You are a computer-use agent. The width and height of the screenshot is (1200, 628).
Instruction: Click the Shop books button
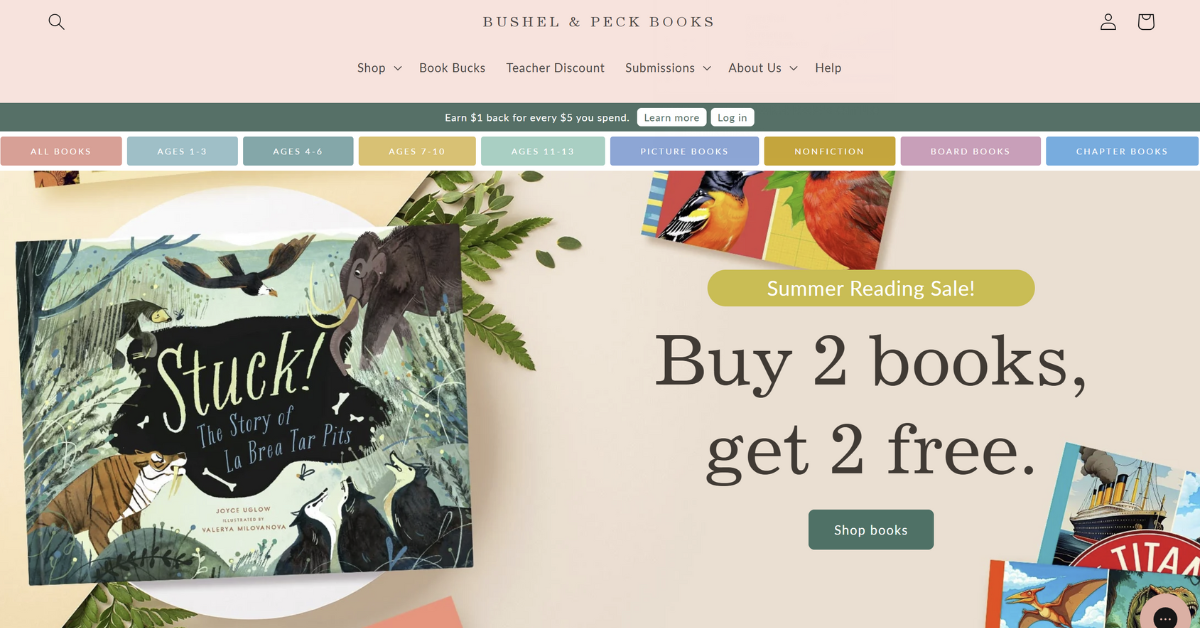click(x=871, y=530)
